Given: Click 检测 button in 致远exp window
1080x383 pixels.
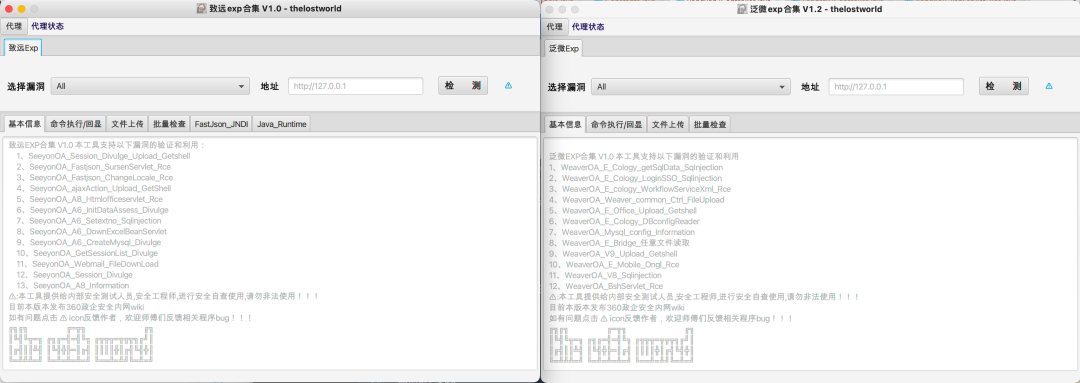Looking at the screenshot, I should click(x=463, y=86).
